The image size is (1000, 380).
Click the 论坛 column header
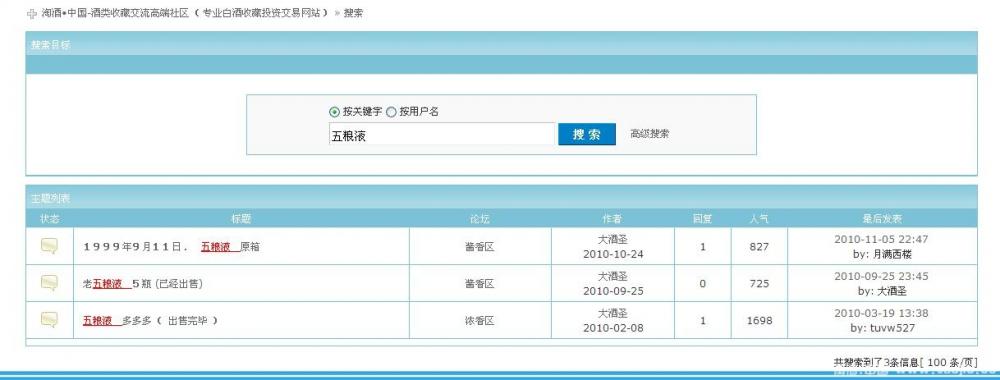pos(480,219)
